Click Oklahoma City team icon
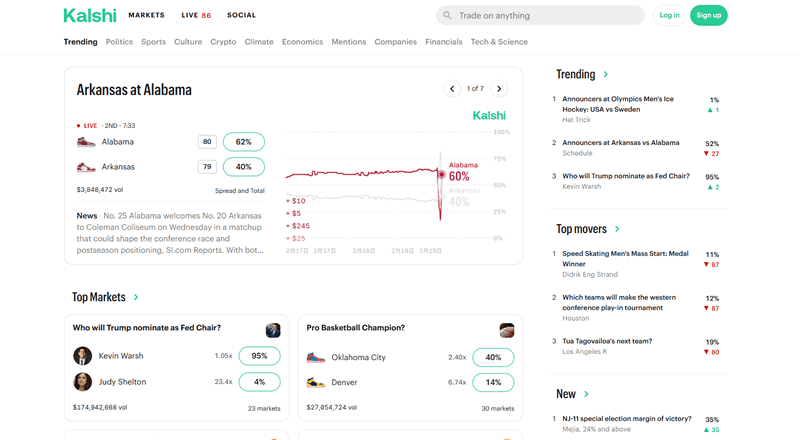Image resolution: width=800 pixels, height=440 pixels. (x=316, y=357)
